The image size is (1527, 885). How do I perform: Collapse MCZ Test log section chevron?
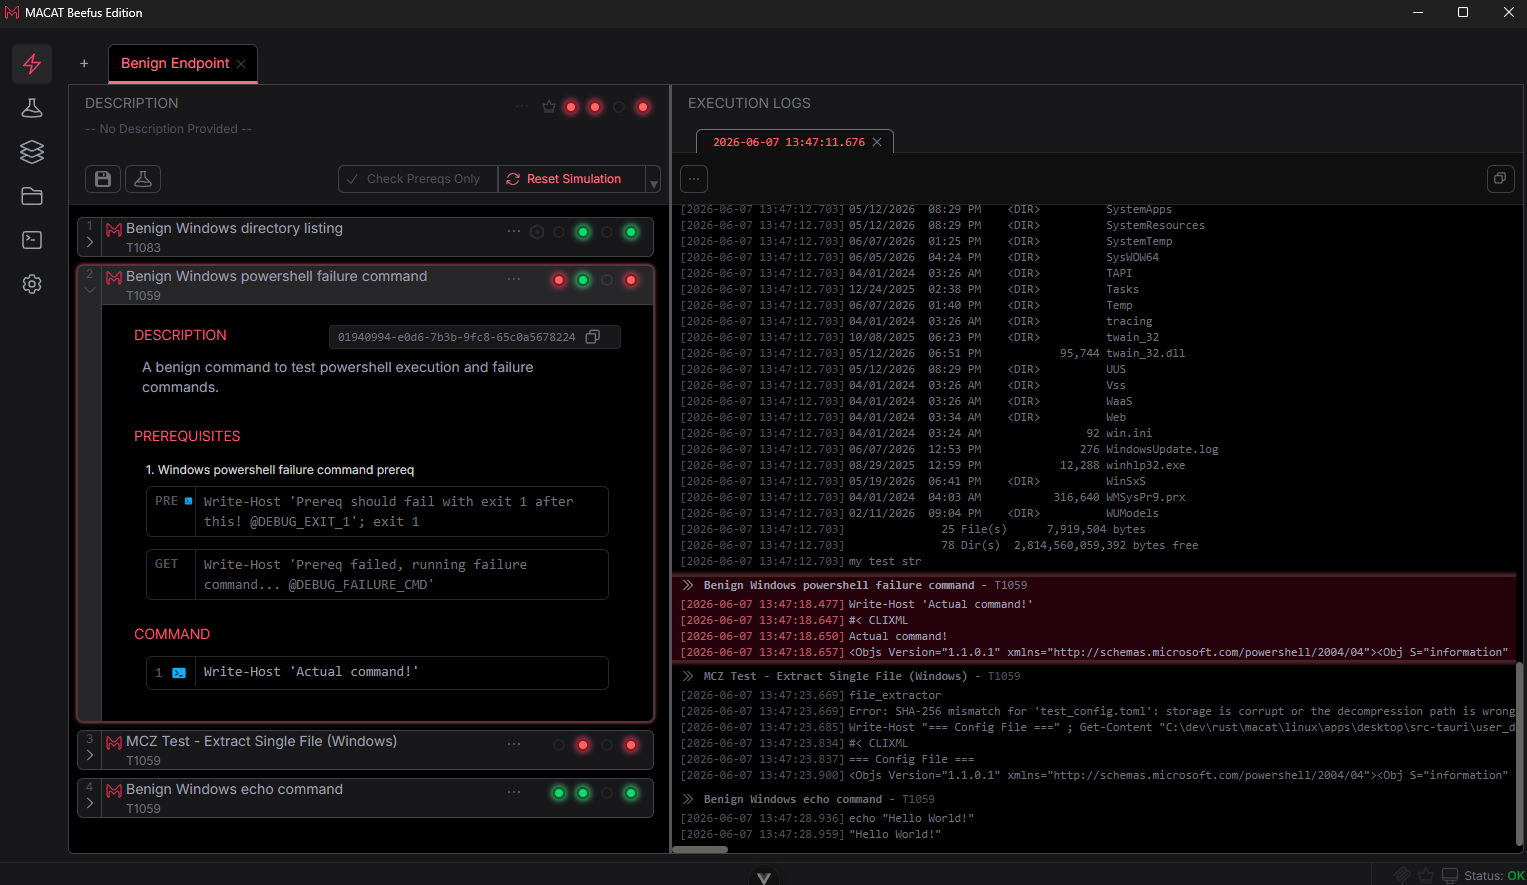[x=688, y=676]
